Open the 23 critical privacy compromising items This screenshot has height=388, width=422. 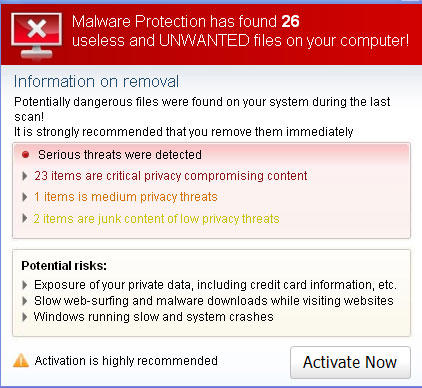click(171, 176)
